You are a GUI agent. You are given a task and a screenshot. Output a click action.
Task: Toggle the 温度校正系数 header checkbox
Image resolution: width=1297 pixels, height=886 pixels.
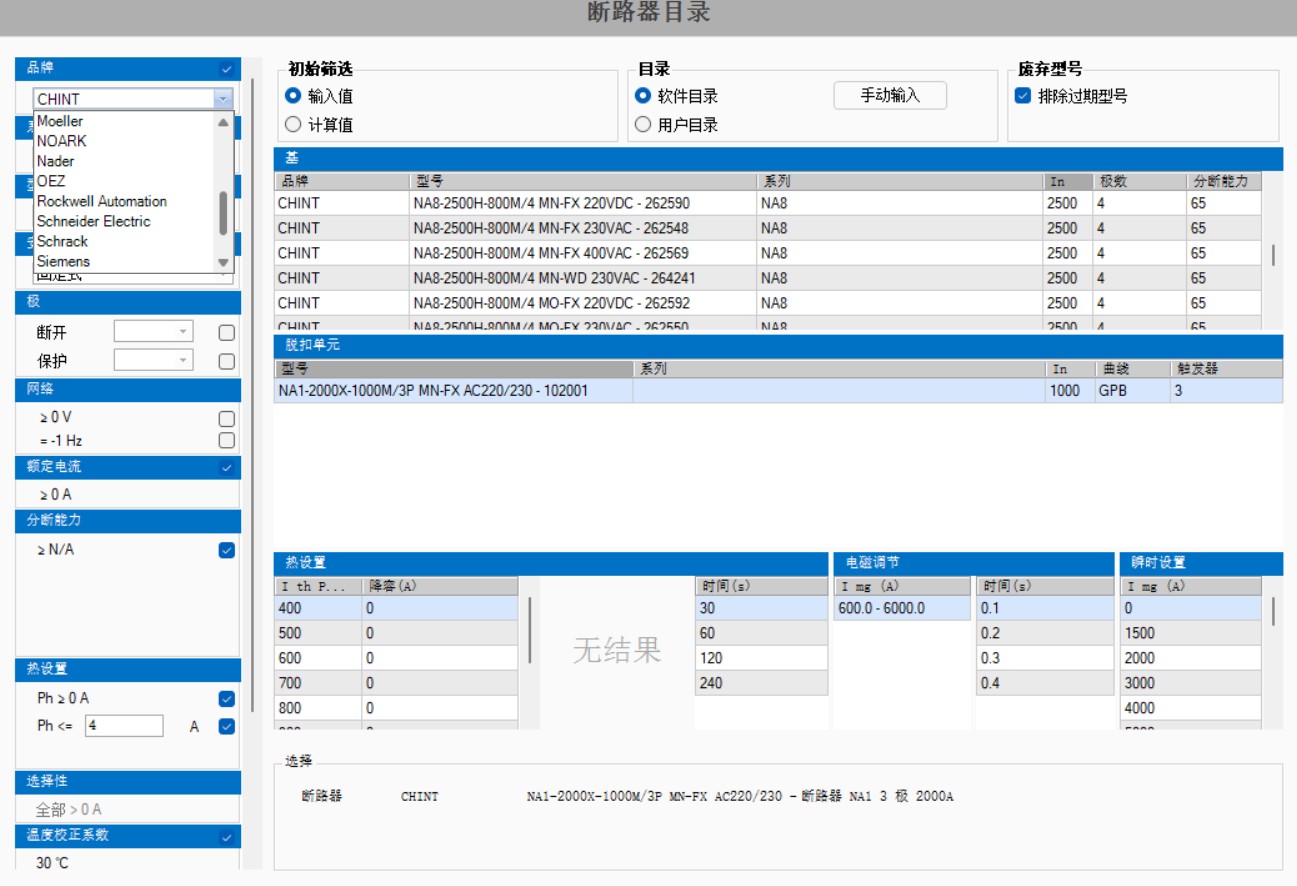(x=227, y=836)
